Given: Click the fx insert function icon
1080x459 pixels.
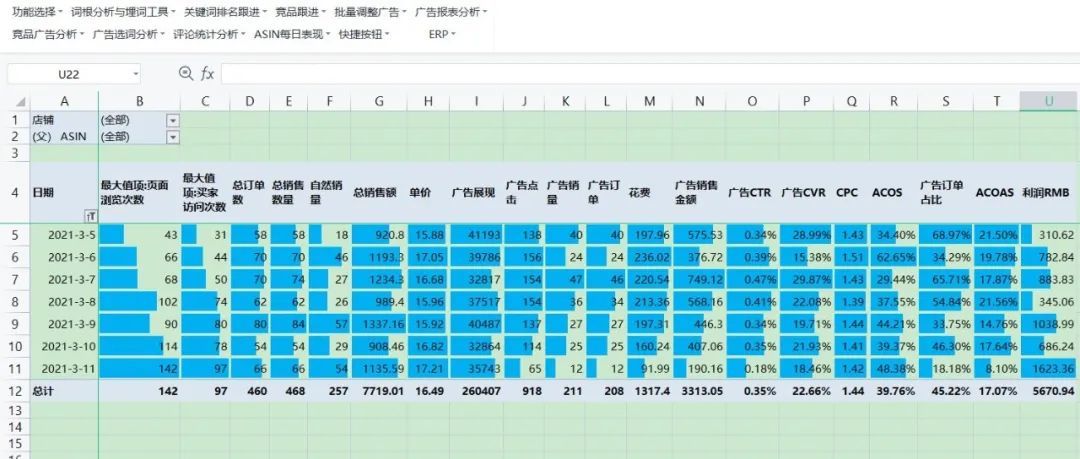Looking at the screenshot, I should pos(207,74).
